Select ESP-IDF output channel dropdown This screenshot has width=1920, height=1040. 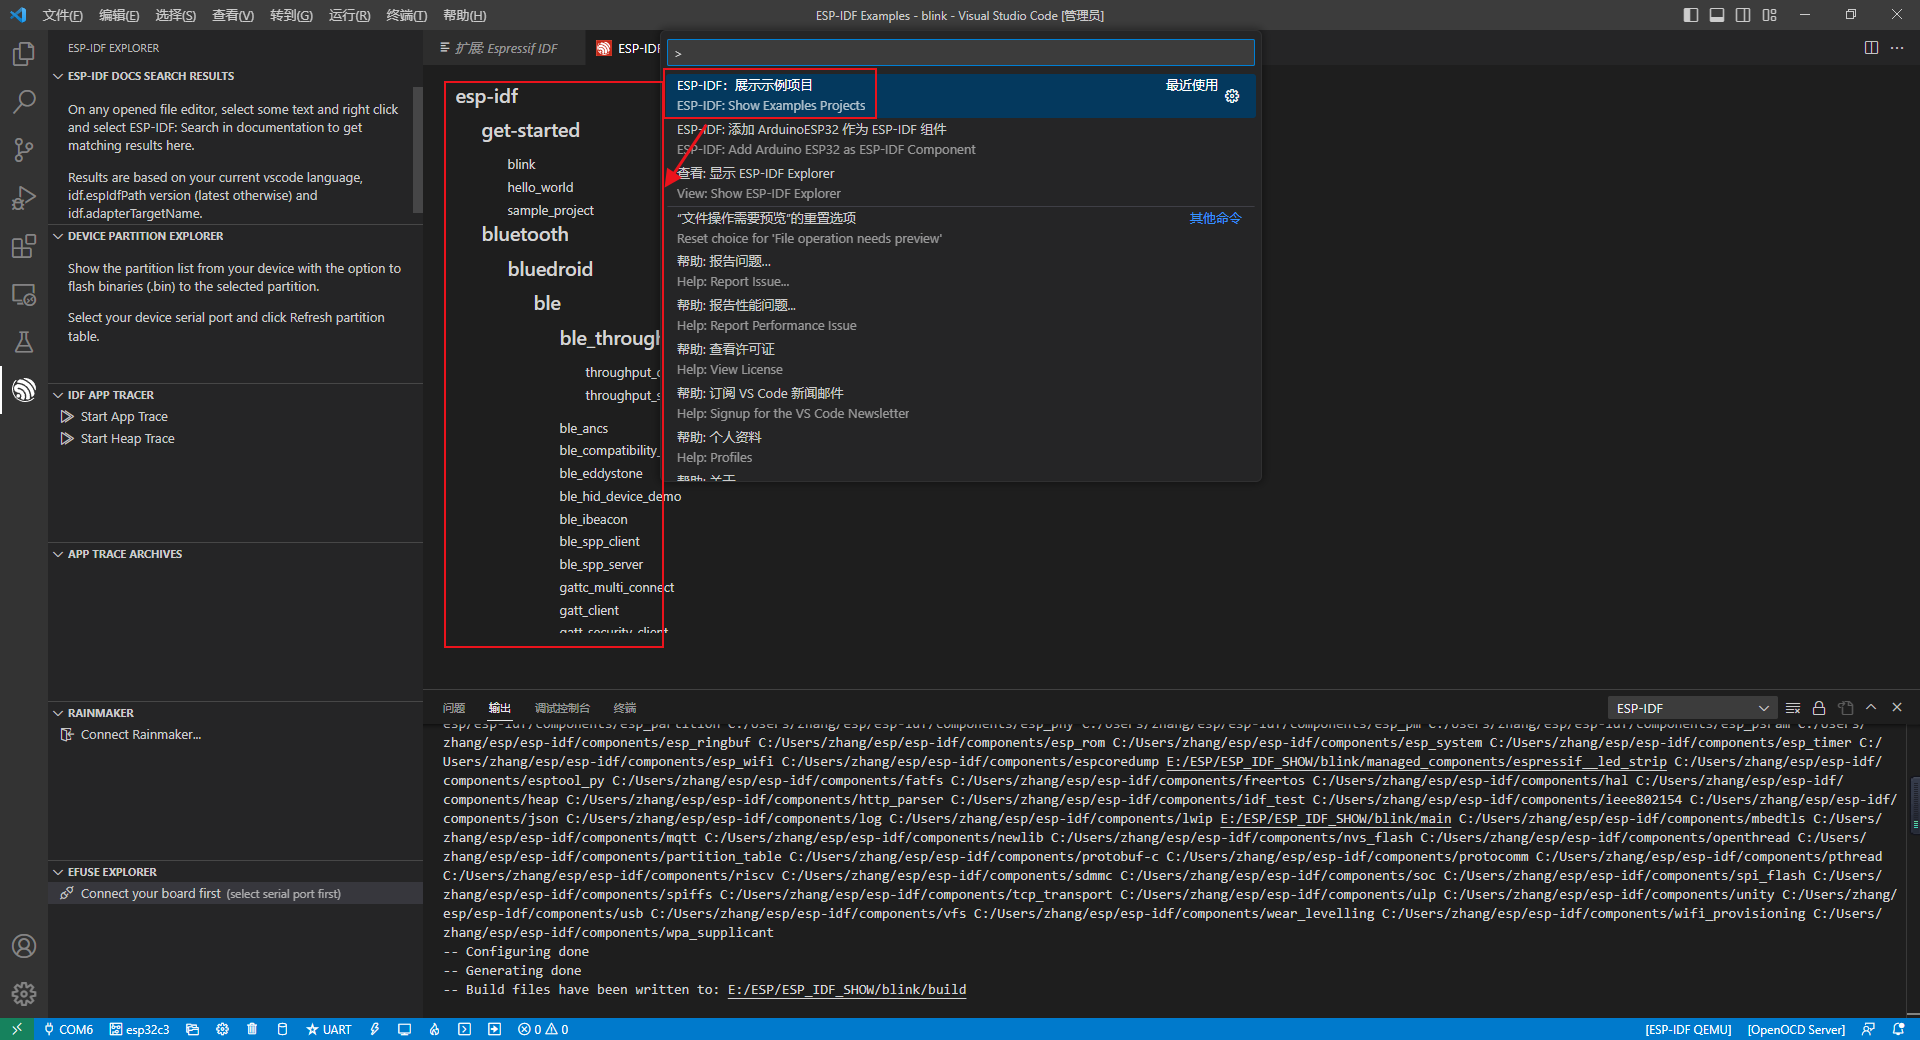(x=1692, y=708)
